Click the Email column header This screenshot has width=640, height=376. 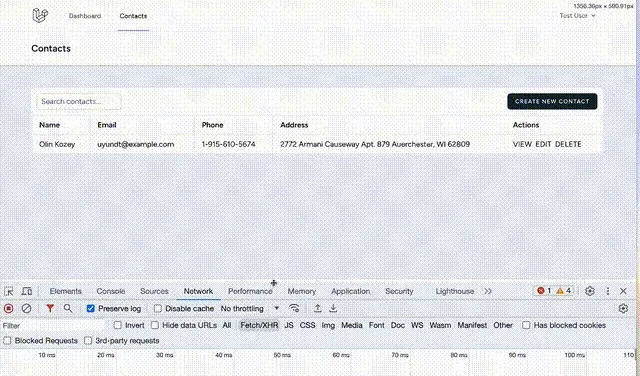107,125
